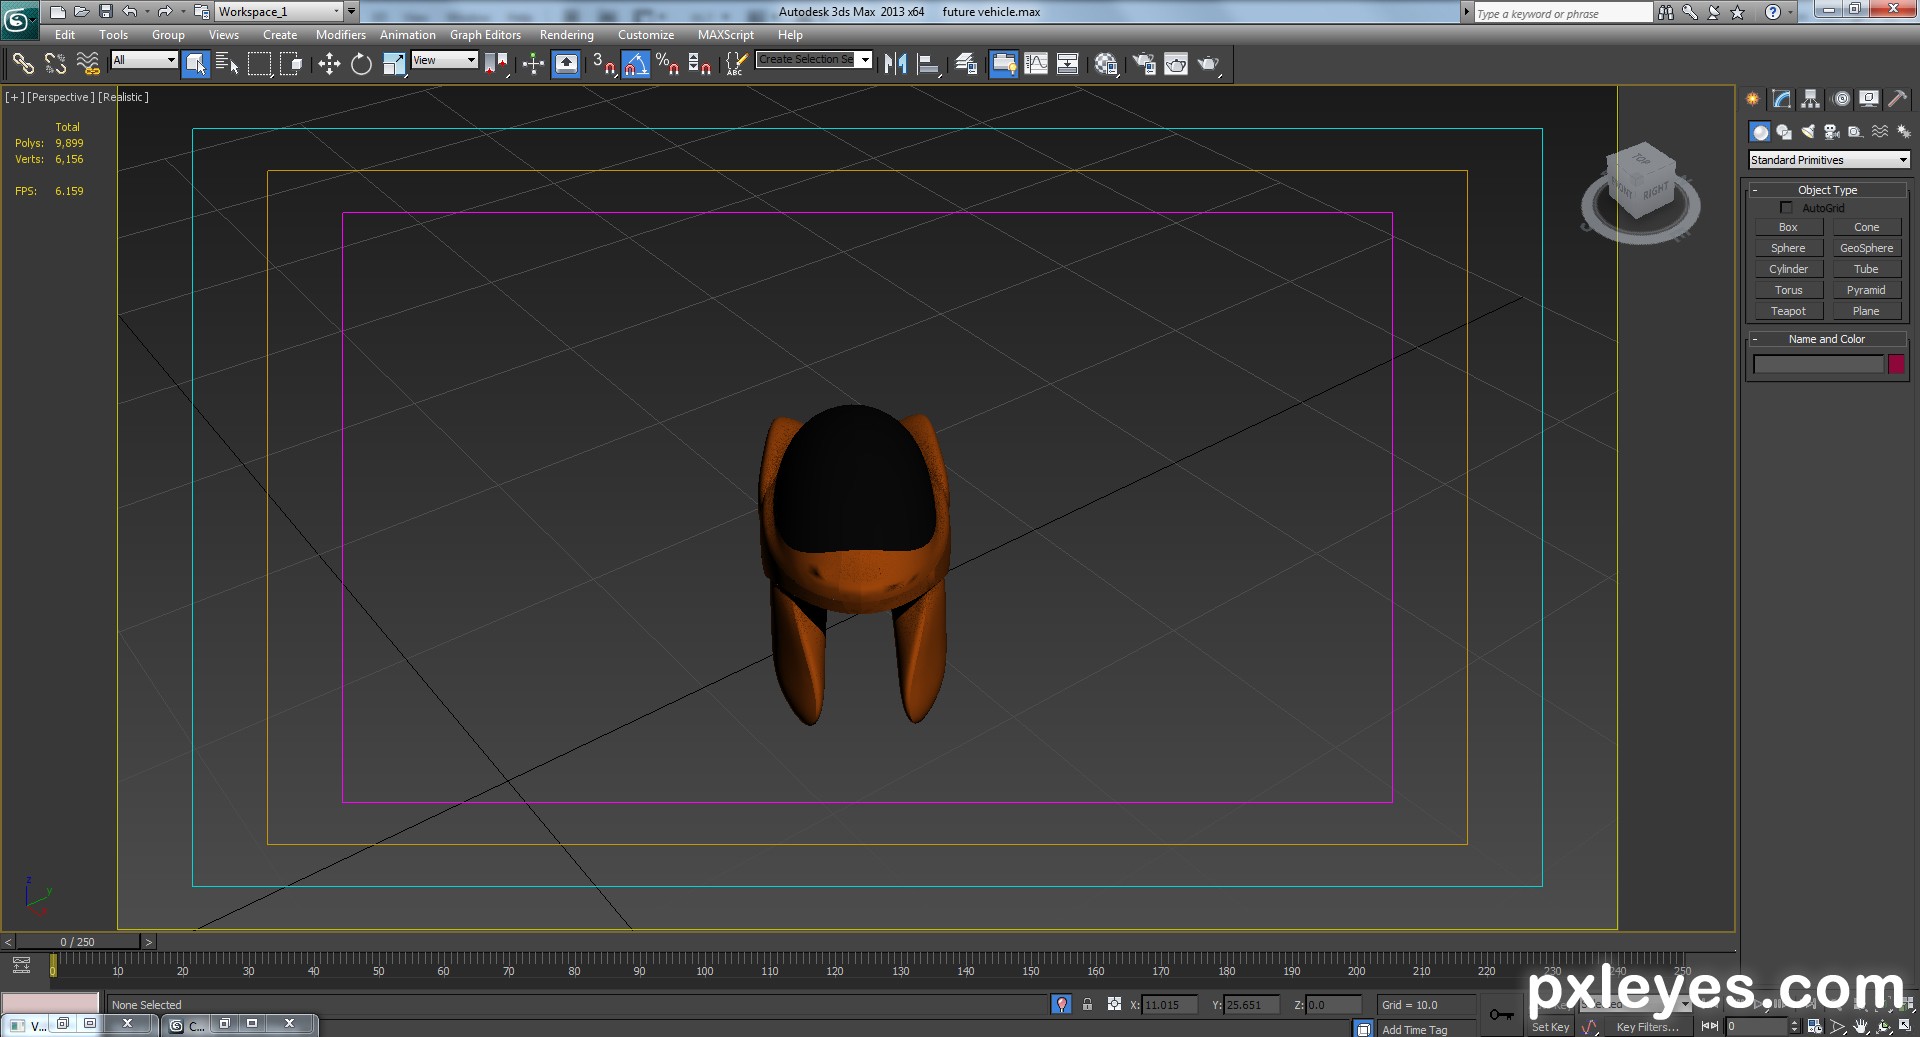Open the Manage Layers dialog
The image size is (1920, 1037).
tap(966, 64)
